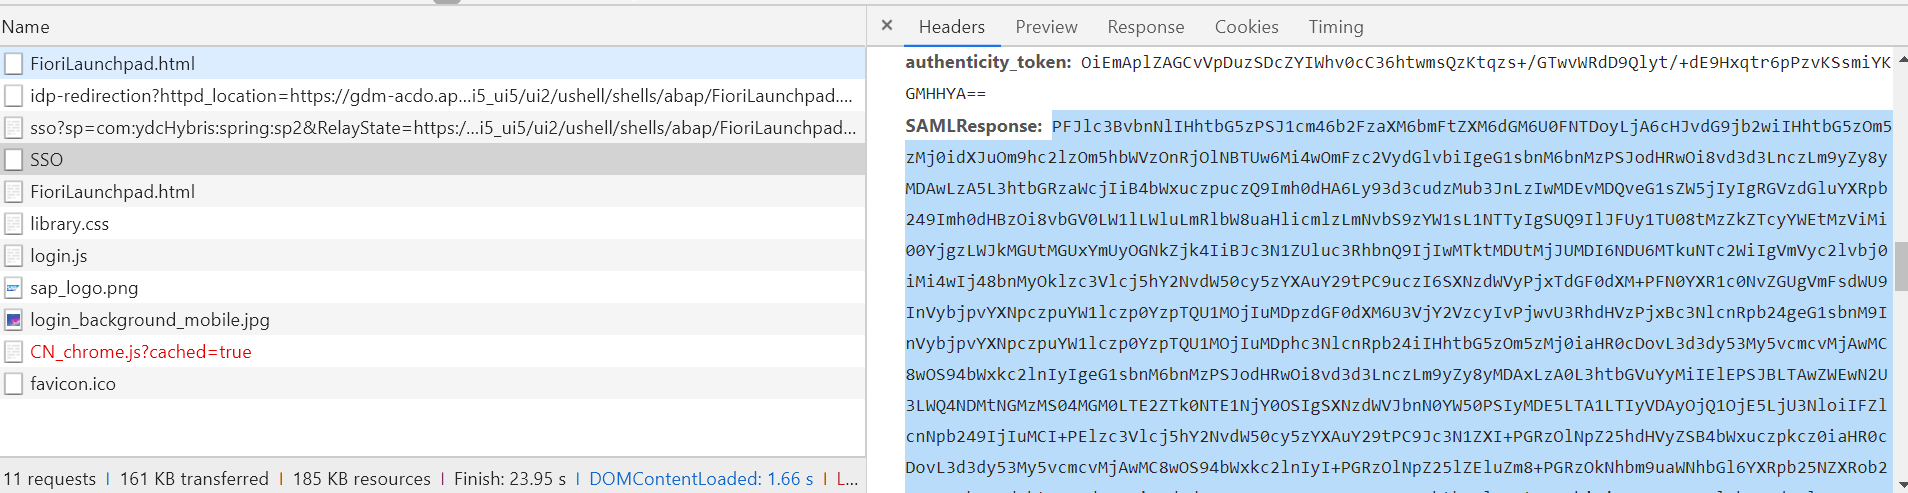Click the highlighted SAMLResponse value text
Image resolution: width=1908 pixels, height=493 pixels.
[x=1398, y=301]
